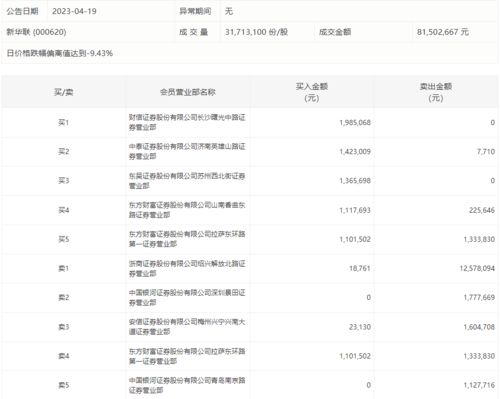The width and height of the screenshot is (500, 399).
Task: Click the 异常期间 label
Action: [195, 11]
